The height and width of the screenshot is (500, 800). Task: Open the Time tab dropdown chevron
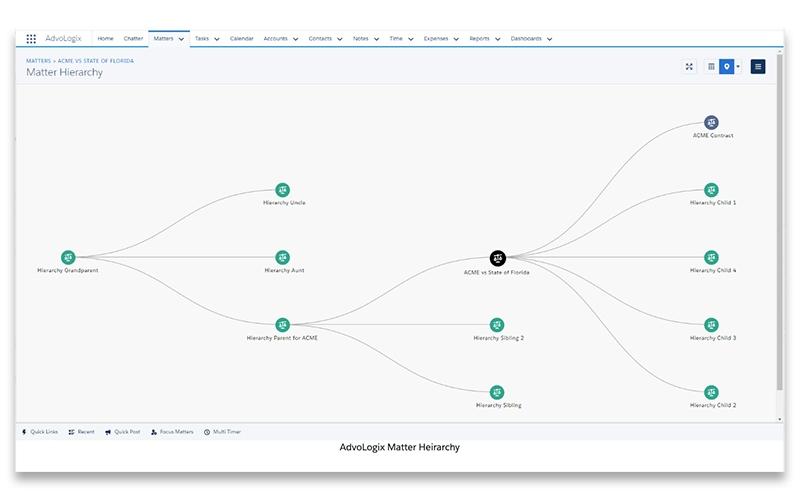[x=411, y=39]
